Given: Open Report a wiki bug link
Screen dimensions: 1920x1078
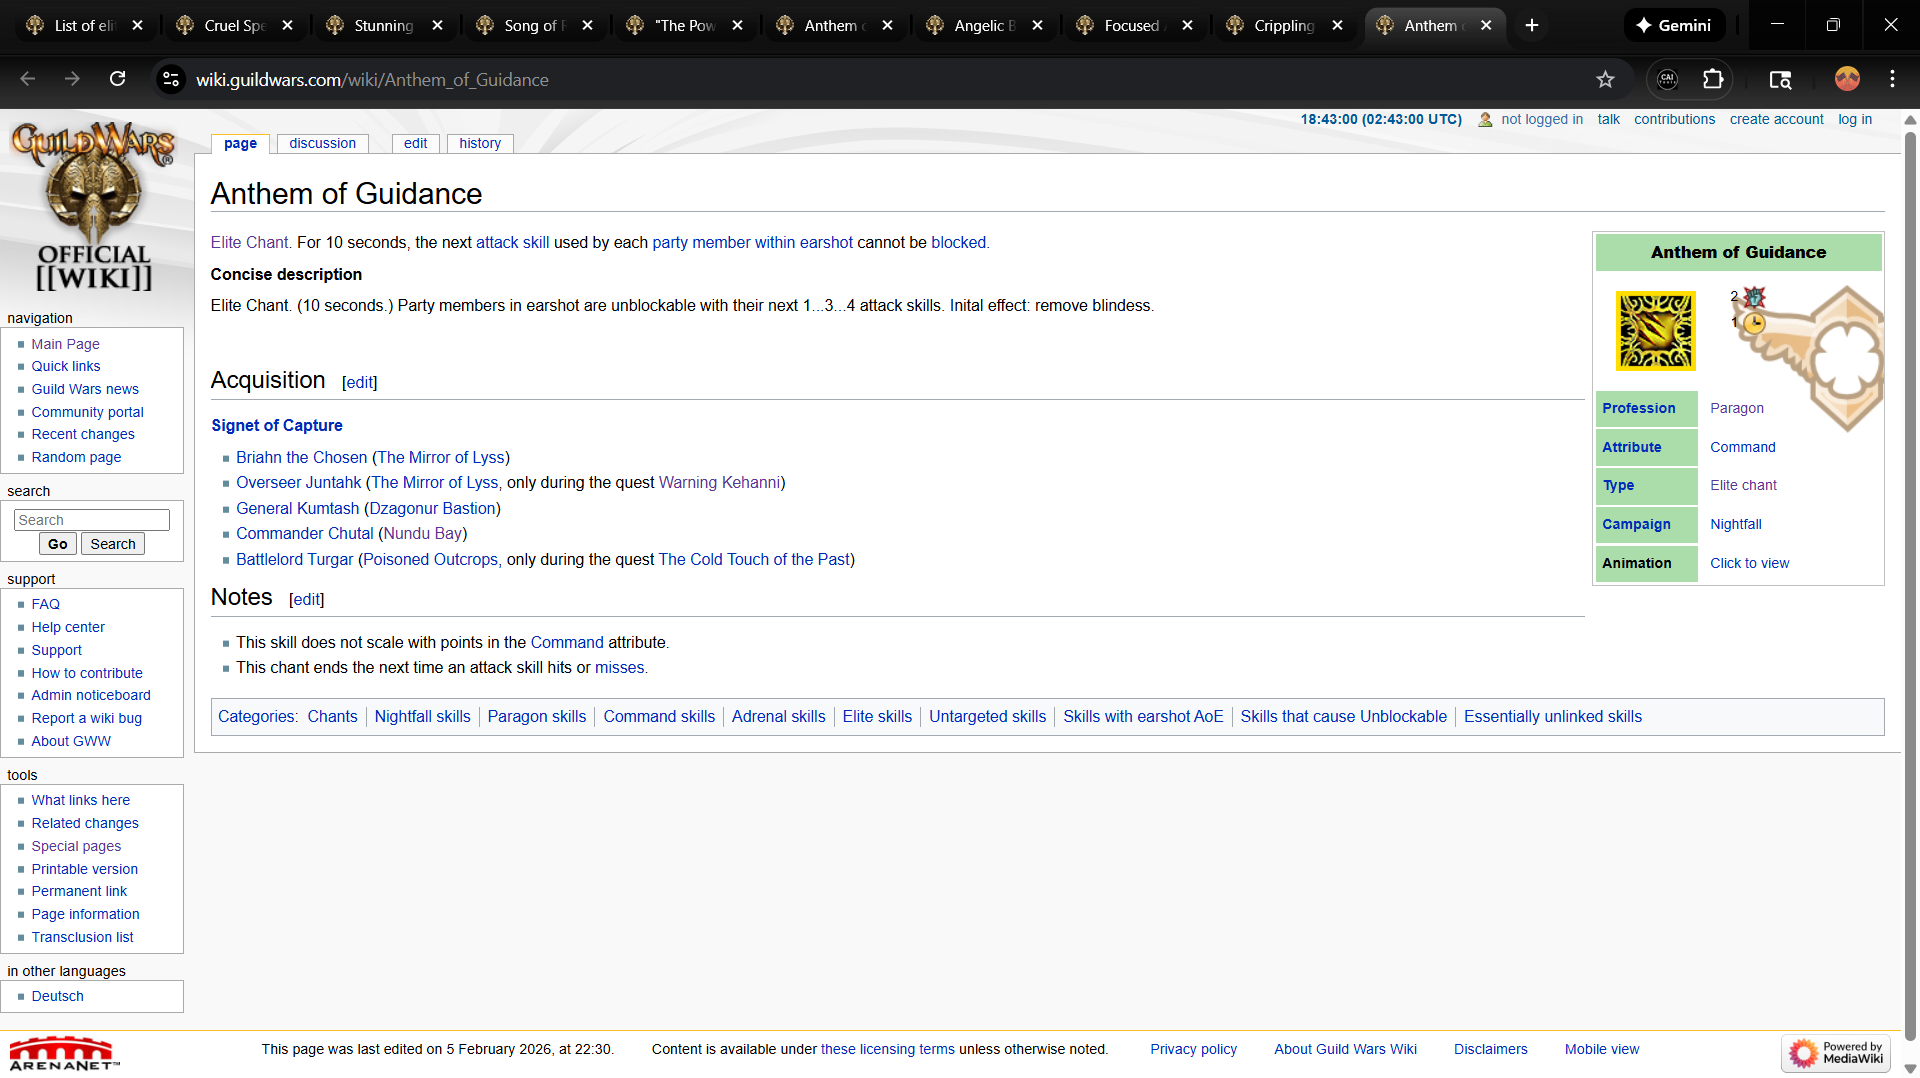Looking at the screenshot, I should click(x=86, y=718).
